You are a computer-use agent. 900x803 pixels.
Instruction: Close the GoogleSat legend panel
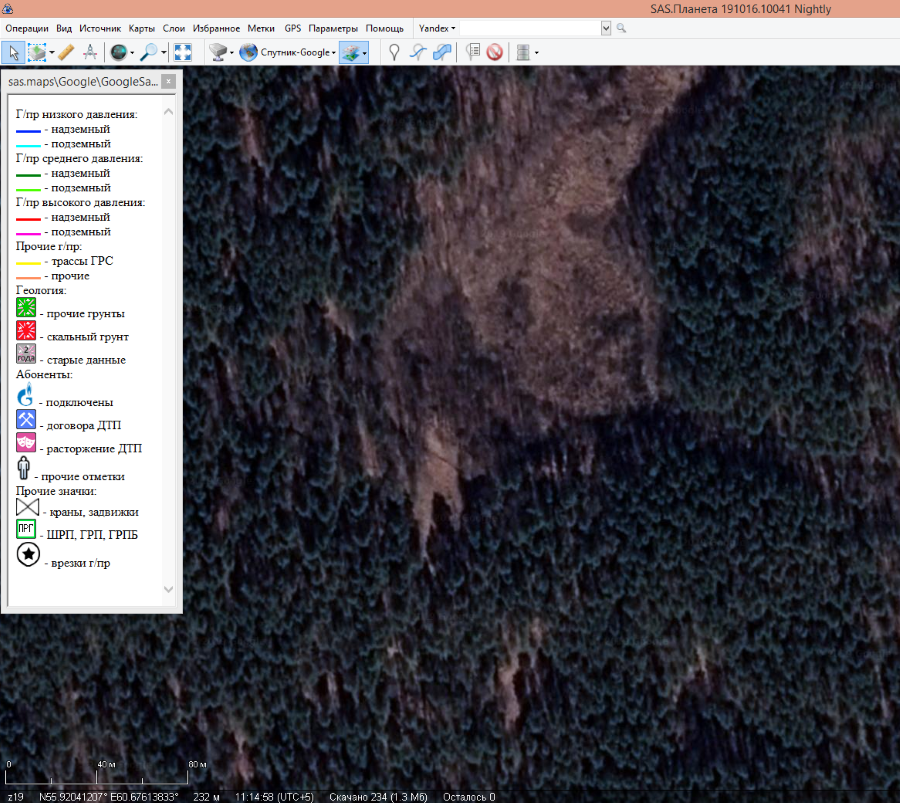pyautogui.click(x=168, y=81)
